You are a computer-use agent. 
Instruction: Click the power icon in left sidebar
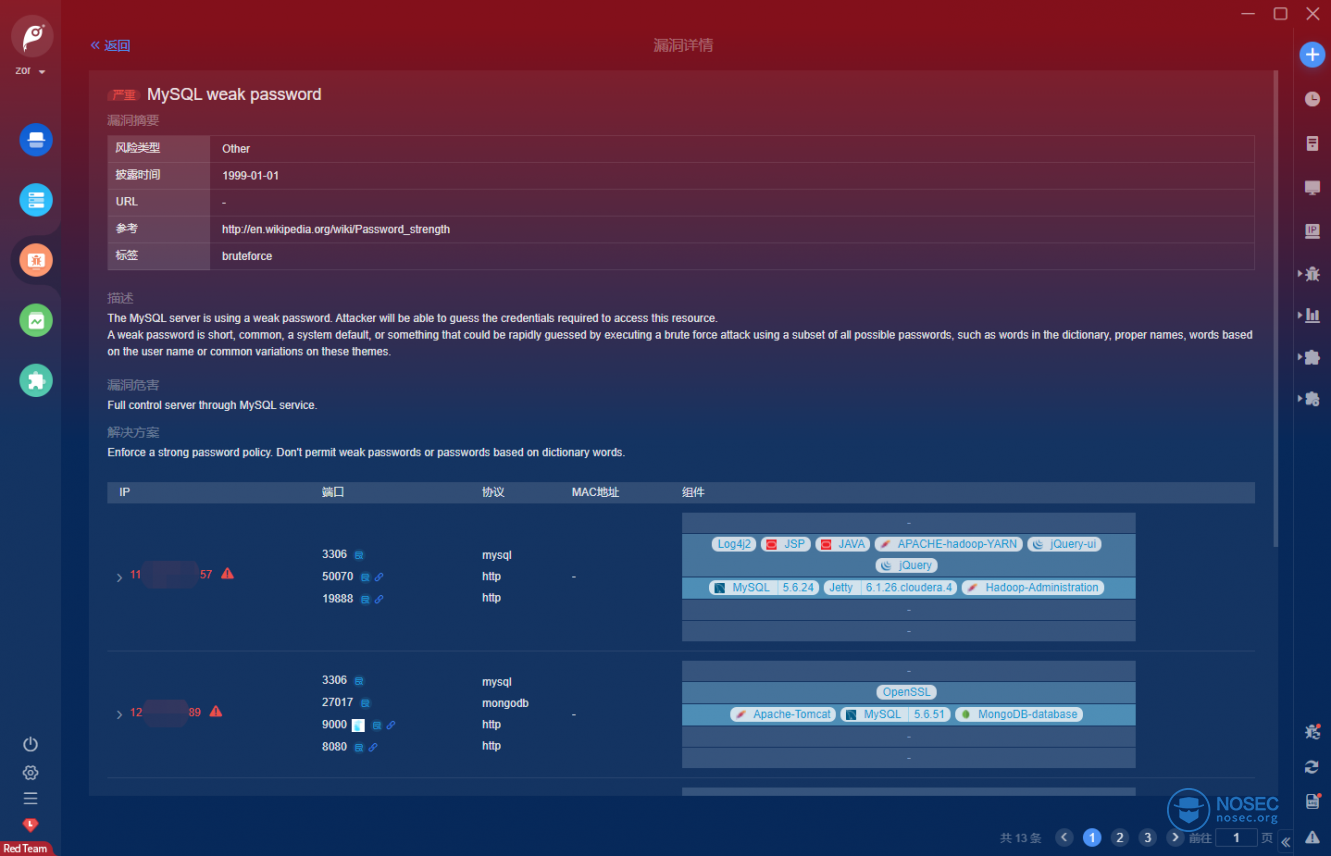[x=31, y=744]
